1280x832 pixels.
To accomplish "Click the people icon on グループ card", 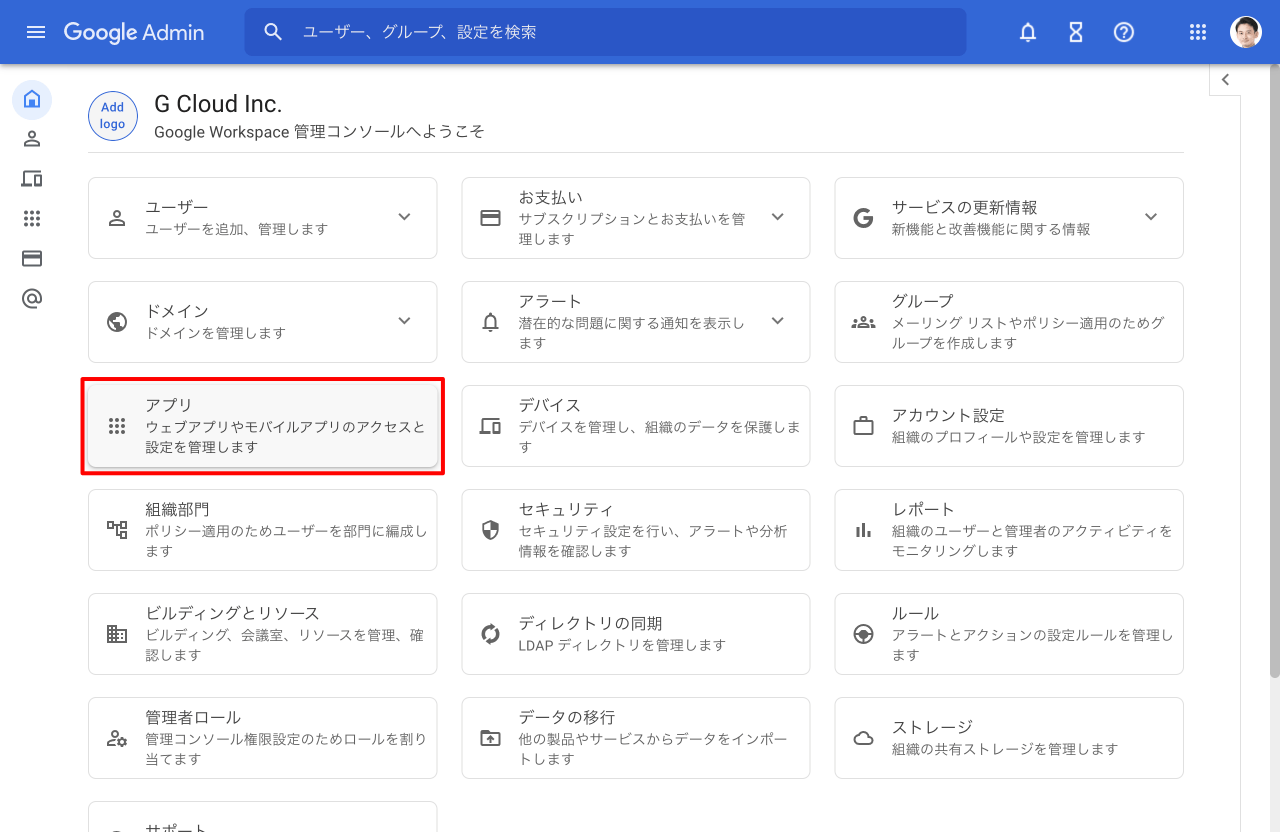I will pos(863,322).
